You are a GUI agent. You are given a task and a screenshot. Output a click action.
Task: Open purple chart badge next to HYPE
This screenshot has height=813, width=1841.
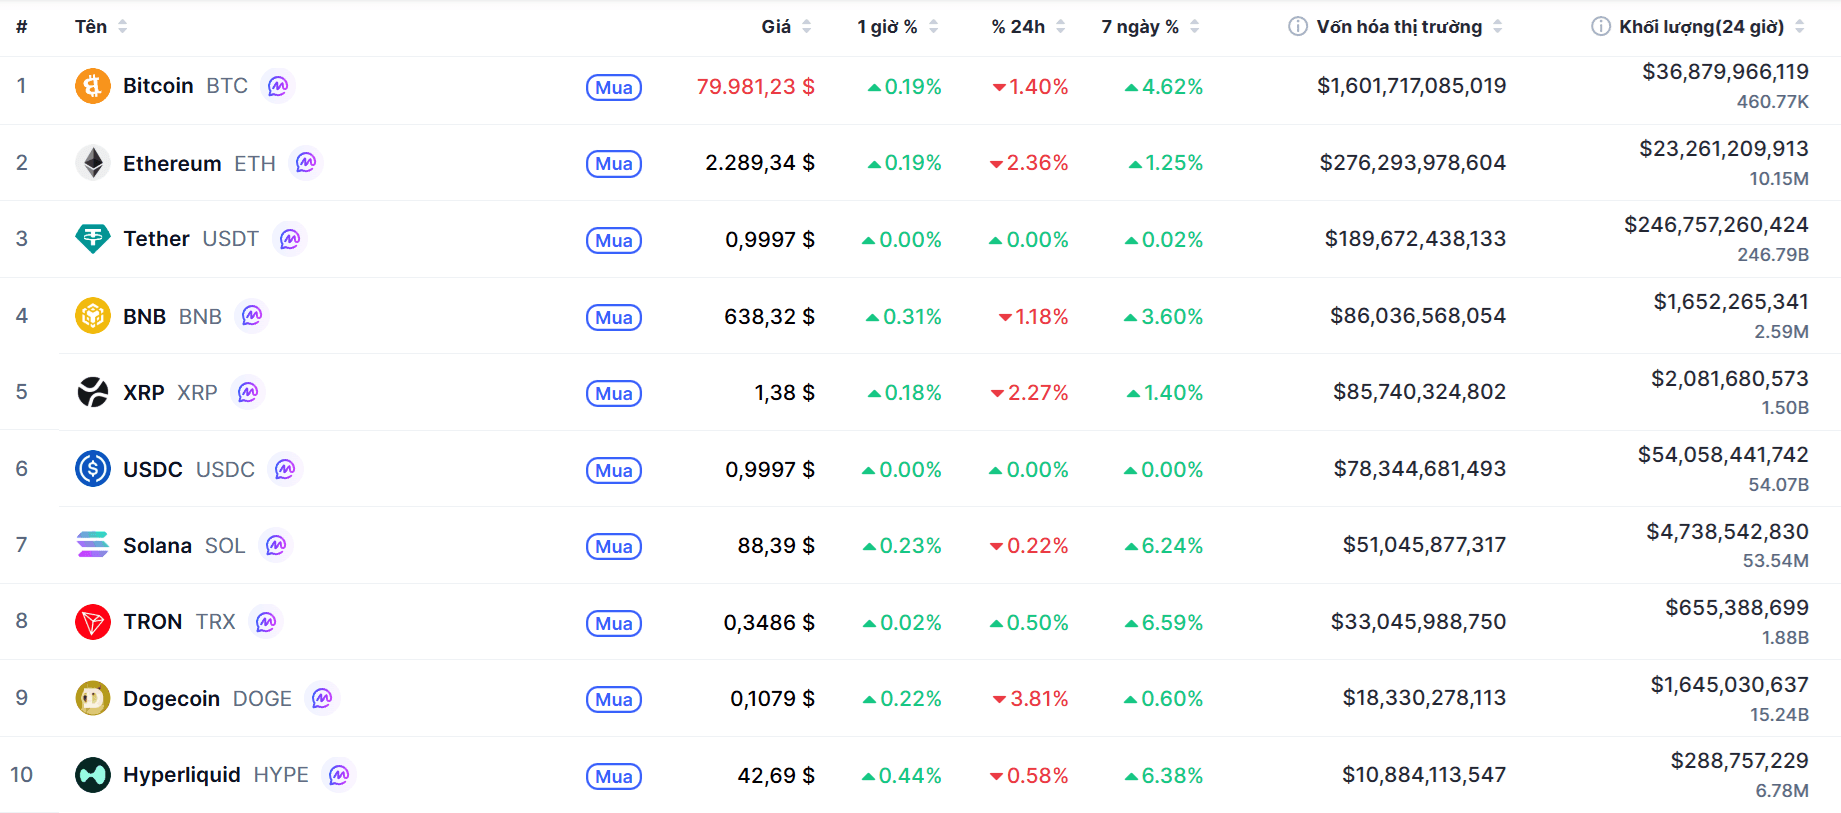pyautogui.click(x=339, y=775)
